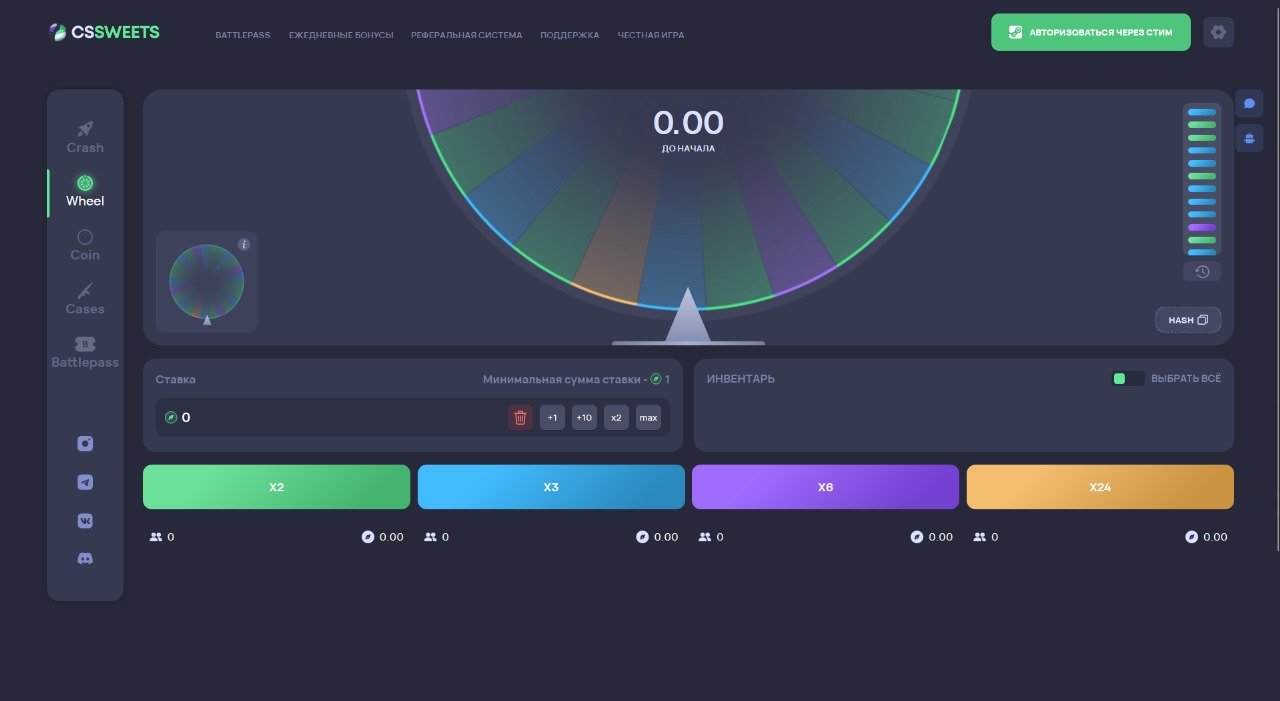Bet on blue X3
This screenshot has height=701, width=1280.
[551, 487]
